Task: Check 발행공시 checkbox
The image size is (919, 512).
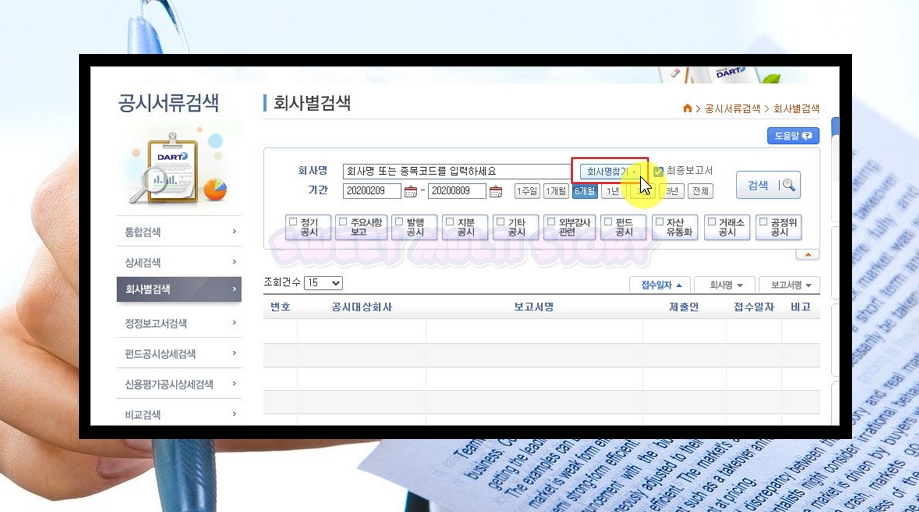Action: coord(399,222)
